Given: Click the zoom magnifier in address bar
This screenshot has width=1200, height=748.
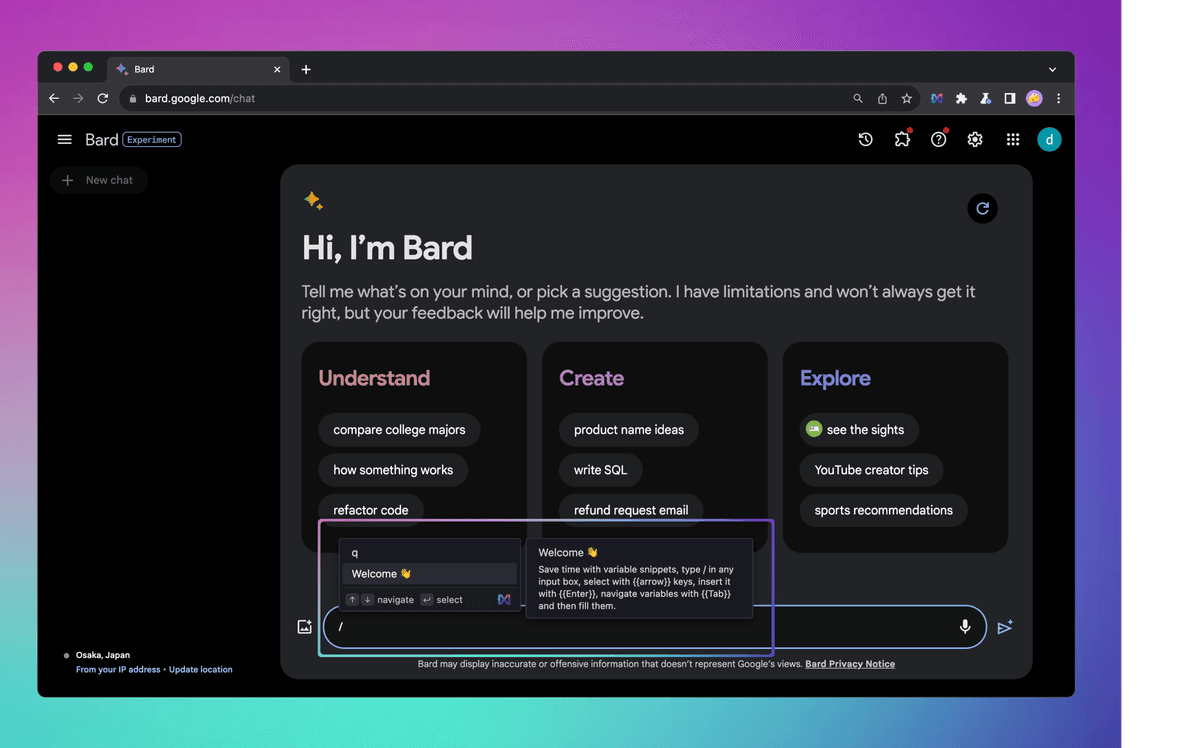Looking at the screenshot, I should 858,99.
